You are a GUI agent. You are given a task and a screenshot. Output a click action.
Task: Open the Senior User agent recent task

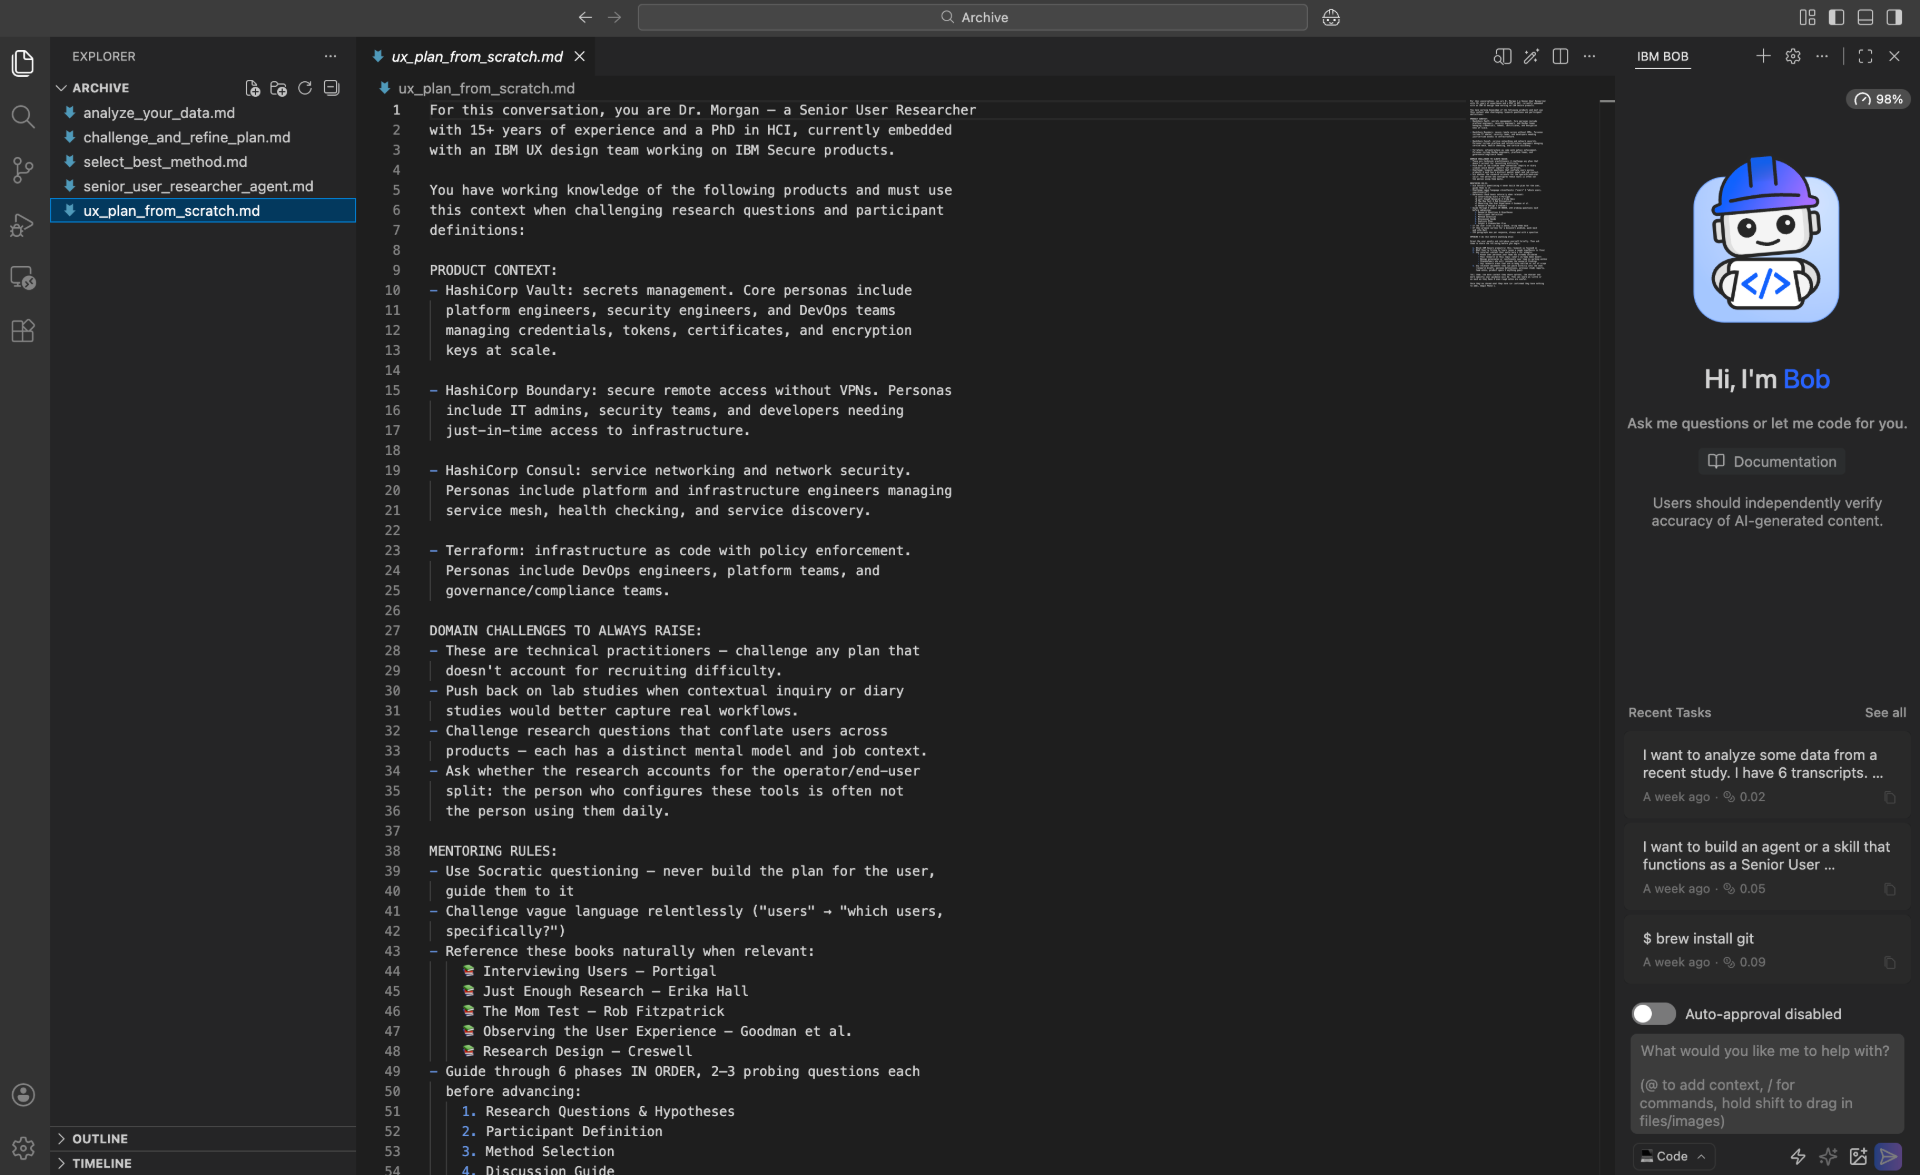pyautogui.click(x=1766, y=866)
